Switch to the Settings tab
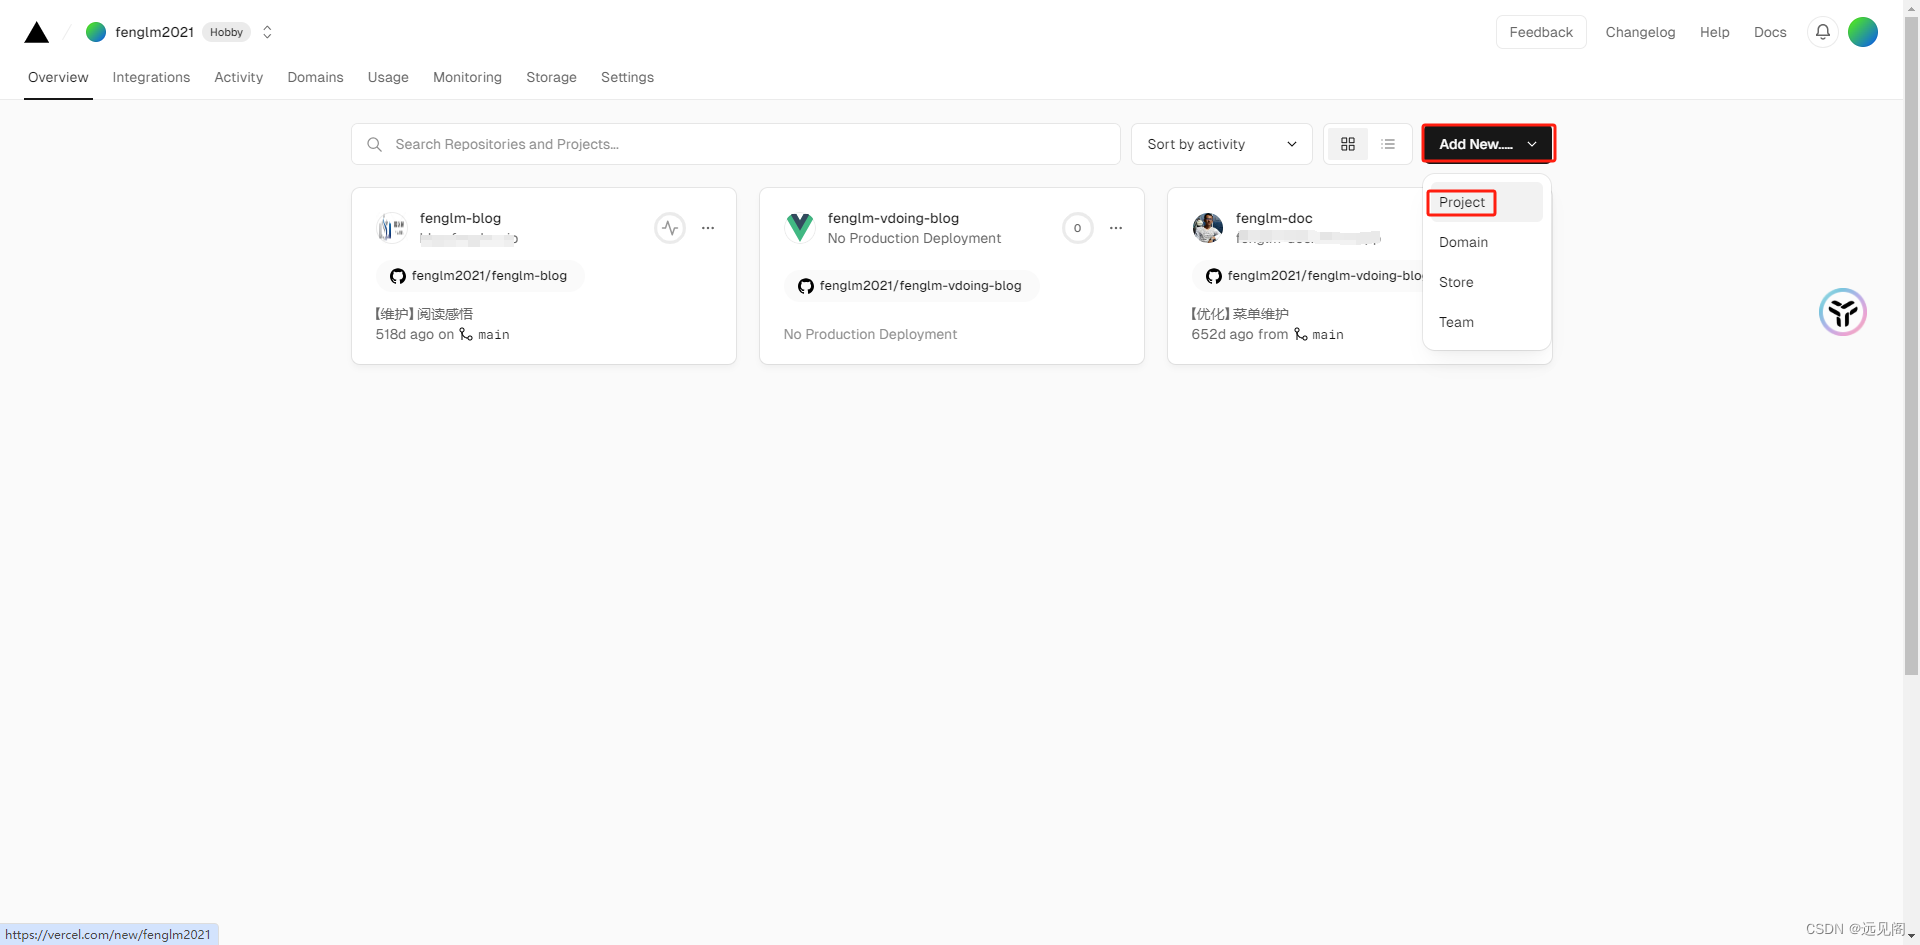 pyautogui.click(x=627, y=77)
